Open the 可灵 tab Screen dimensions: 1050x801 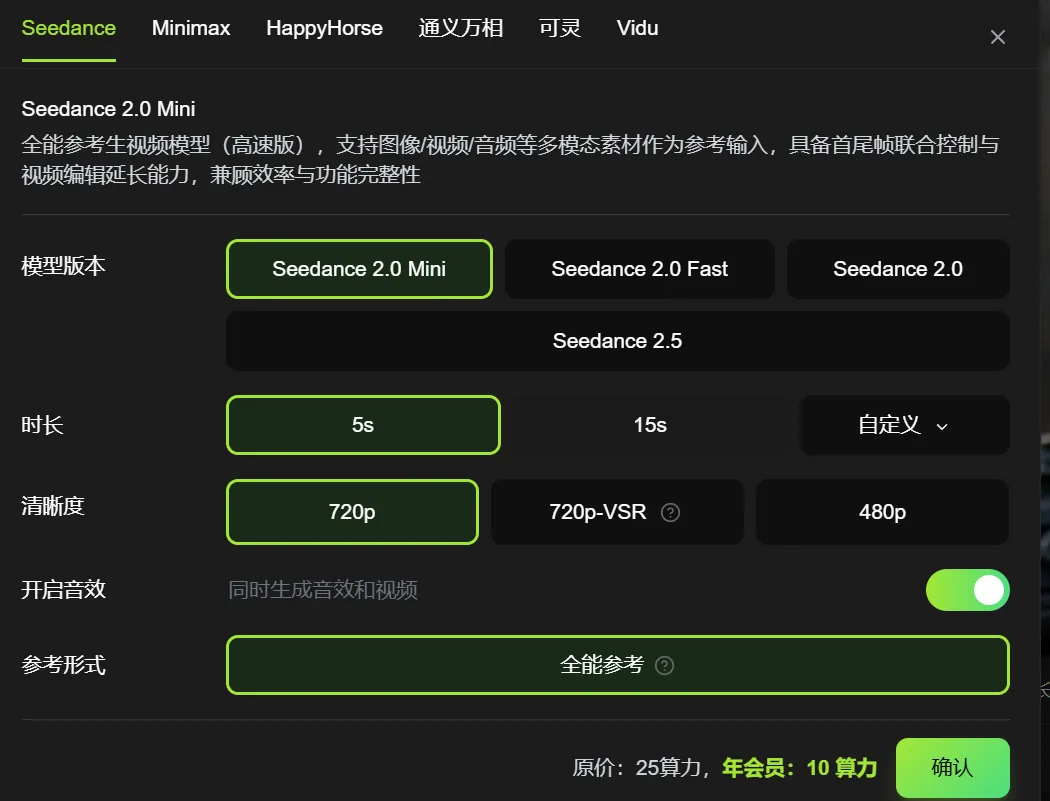[560, 28]
